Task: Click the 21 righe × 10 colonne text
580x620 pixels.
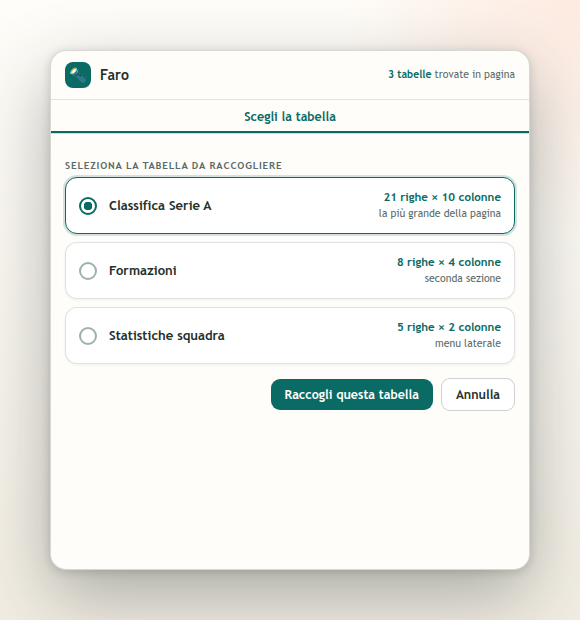Action: 442,197
